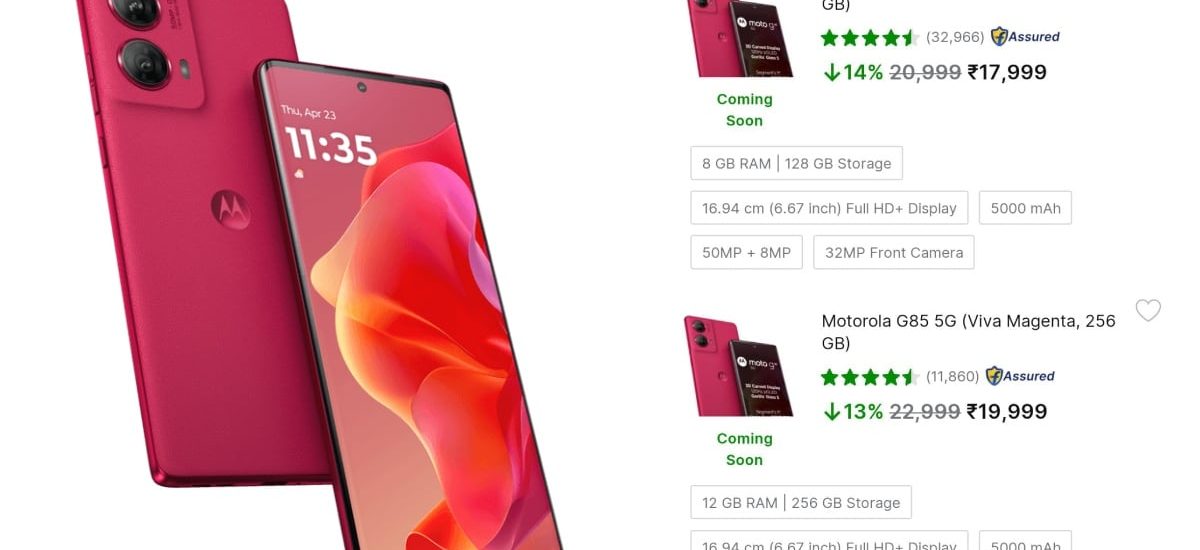The height and width of the screenshot is (550, 1200).
Task: Select 8 GB RAM | 128 GB Storage chip
Action: 796,163
